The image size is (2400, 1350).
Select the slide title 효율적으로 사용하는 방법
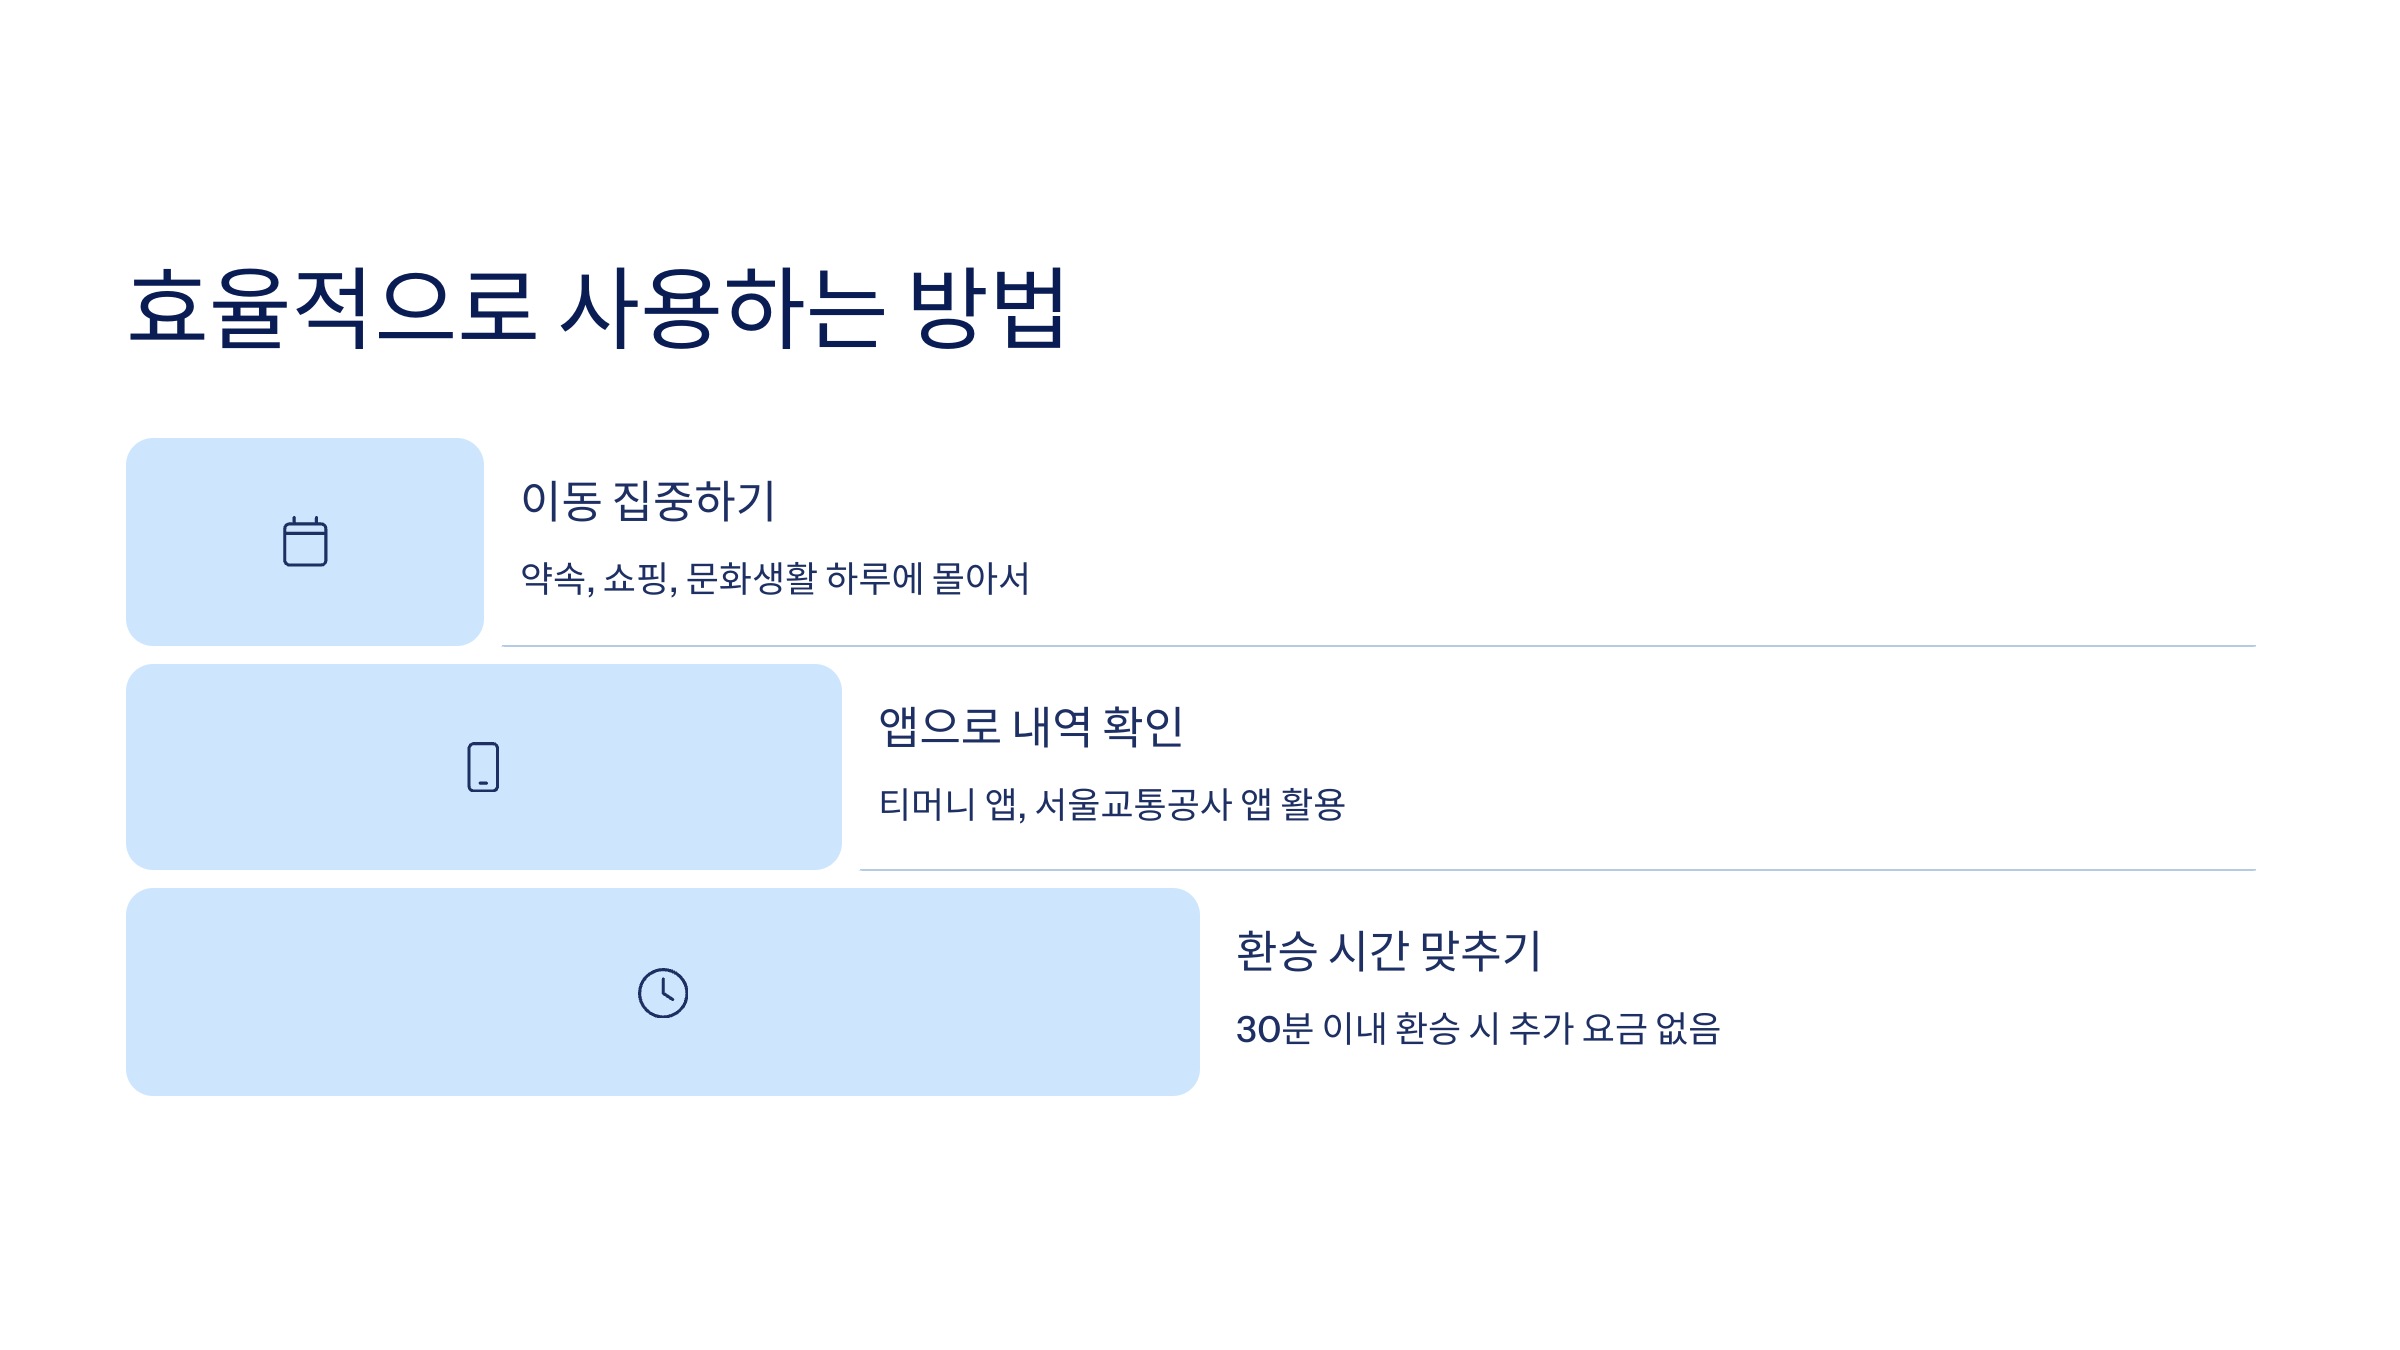[x=597, y=308]
